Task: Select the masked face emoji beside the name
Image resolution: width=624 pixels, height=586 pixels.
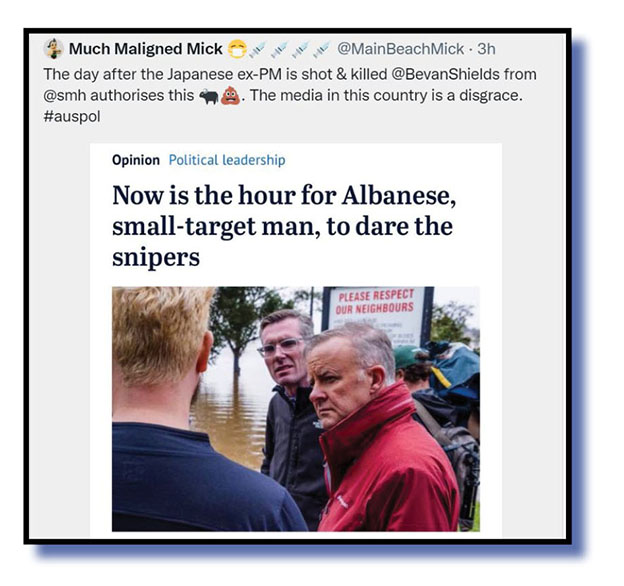Action: [237, 49]
